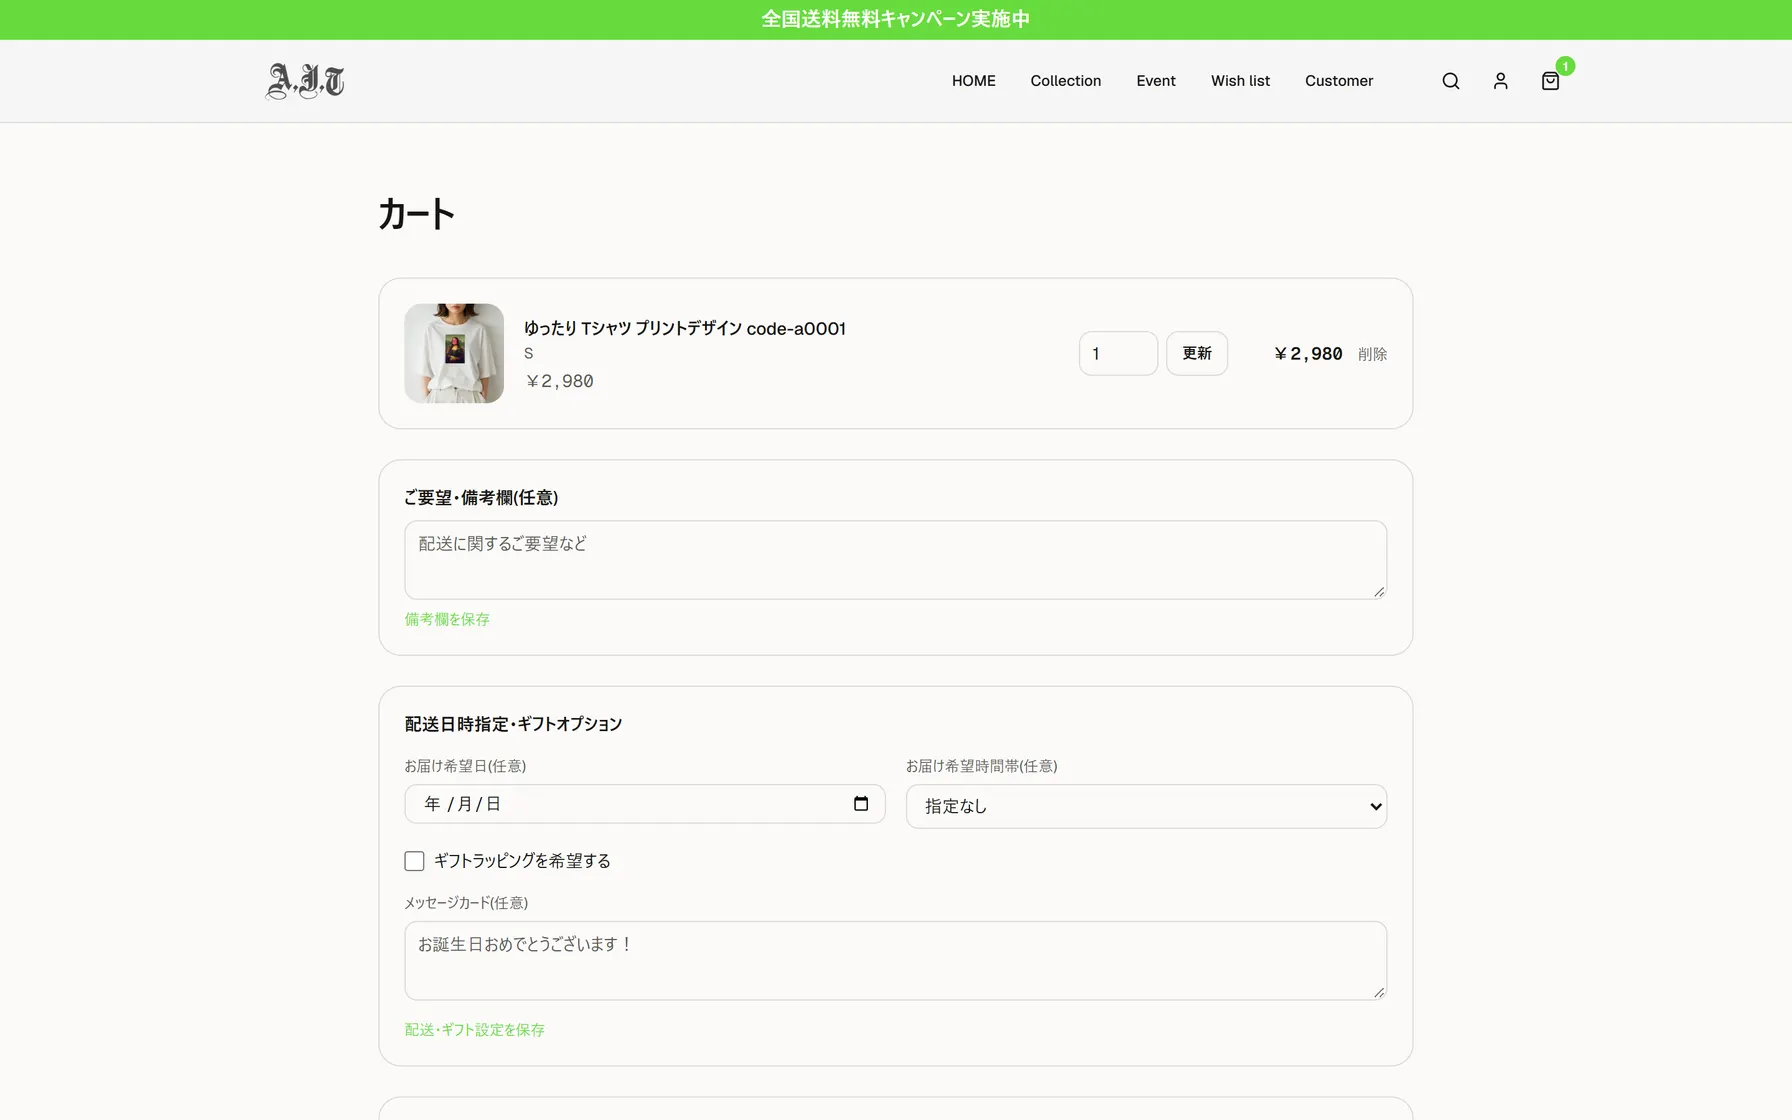
Task: Click the size S variant text
Action: click(529, 354)
